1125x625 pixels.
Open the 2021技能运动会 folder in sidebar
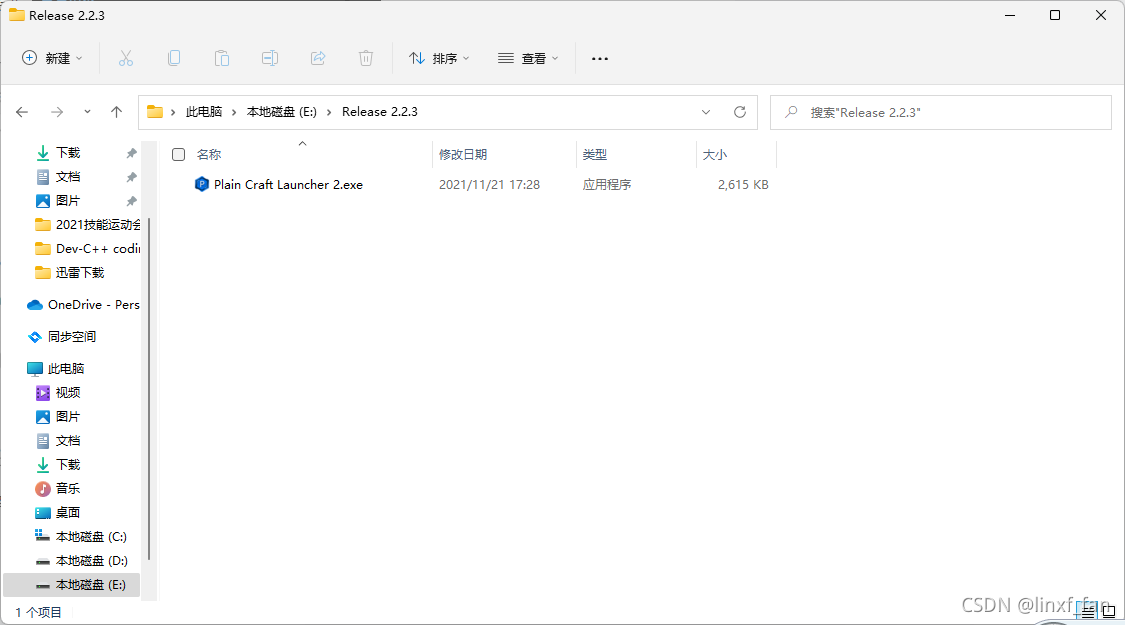click(x=88, y=225)
